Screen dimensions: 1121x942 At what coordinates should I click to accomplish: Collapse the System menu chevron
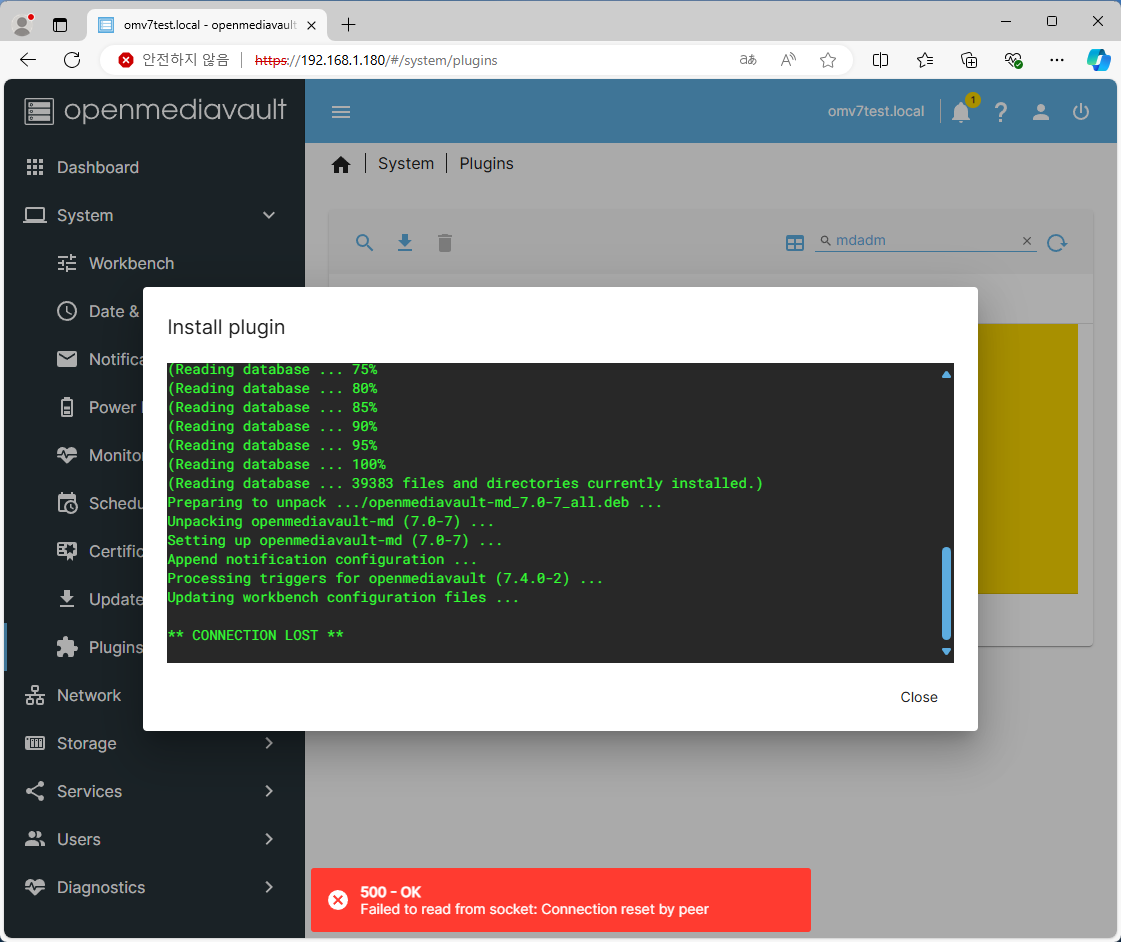tap(269, 215)
